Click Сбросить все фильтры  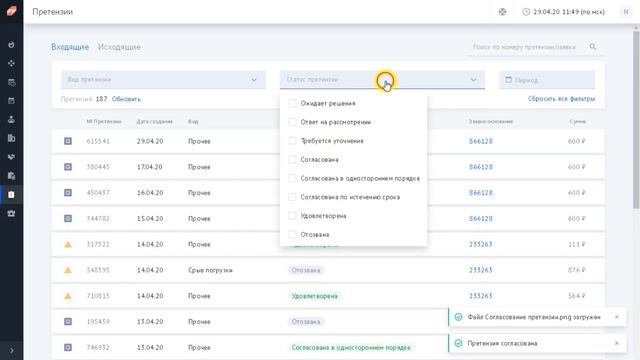tap(561, 99)
